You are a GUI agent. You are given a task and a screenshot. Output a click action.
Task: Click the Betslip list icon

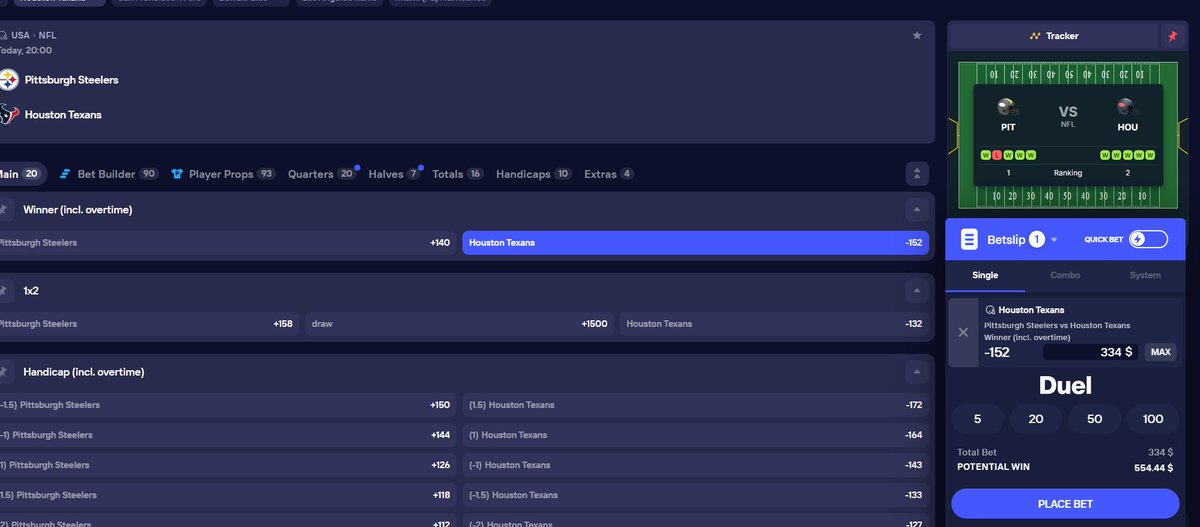click(x=968, y=240)
